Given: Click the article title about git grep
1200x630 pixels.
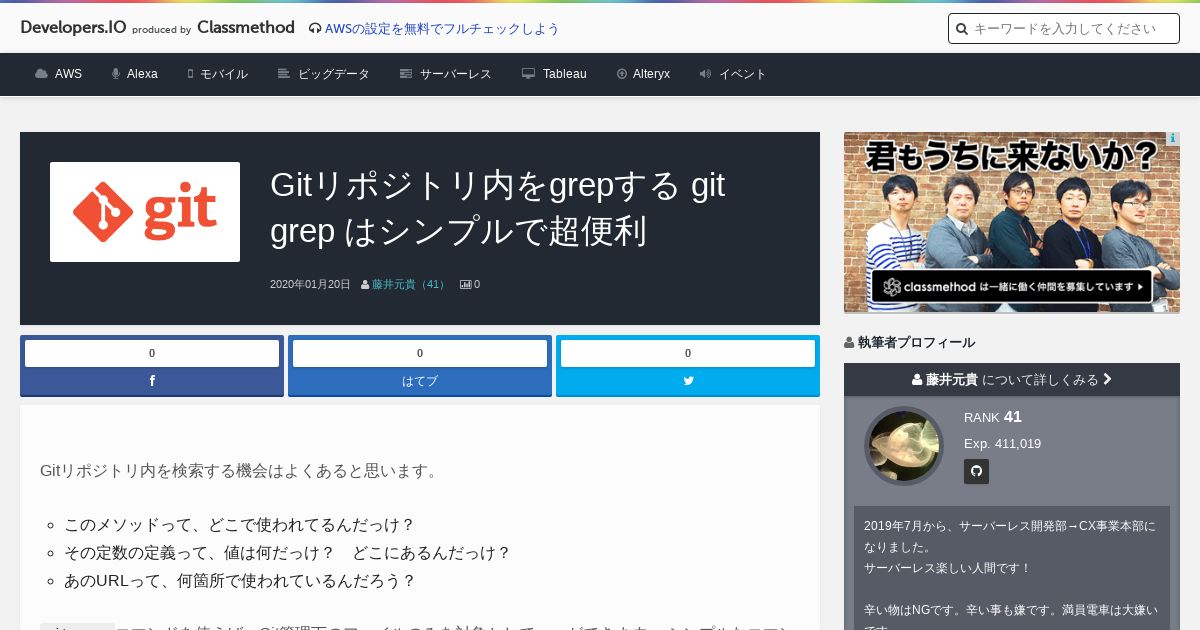Looking at the screenshot, I should click(497, 208).
